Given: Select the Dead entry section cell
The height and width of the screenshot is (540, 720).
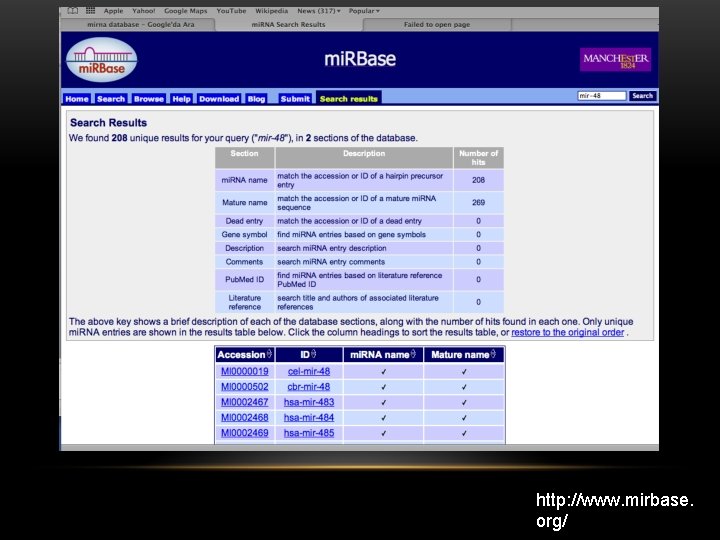Looking at the screenshot, I should coord(244,221).
